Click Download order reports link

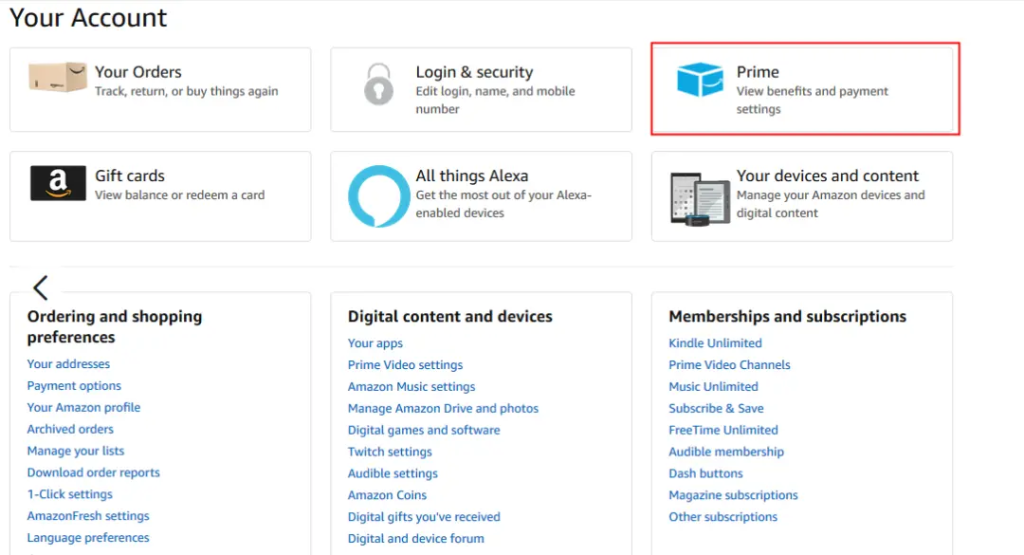click(x=93, y=473)
